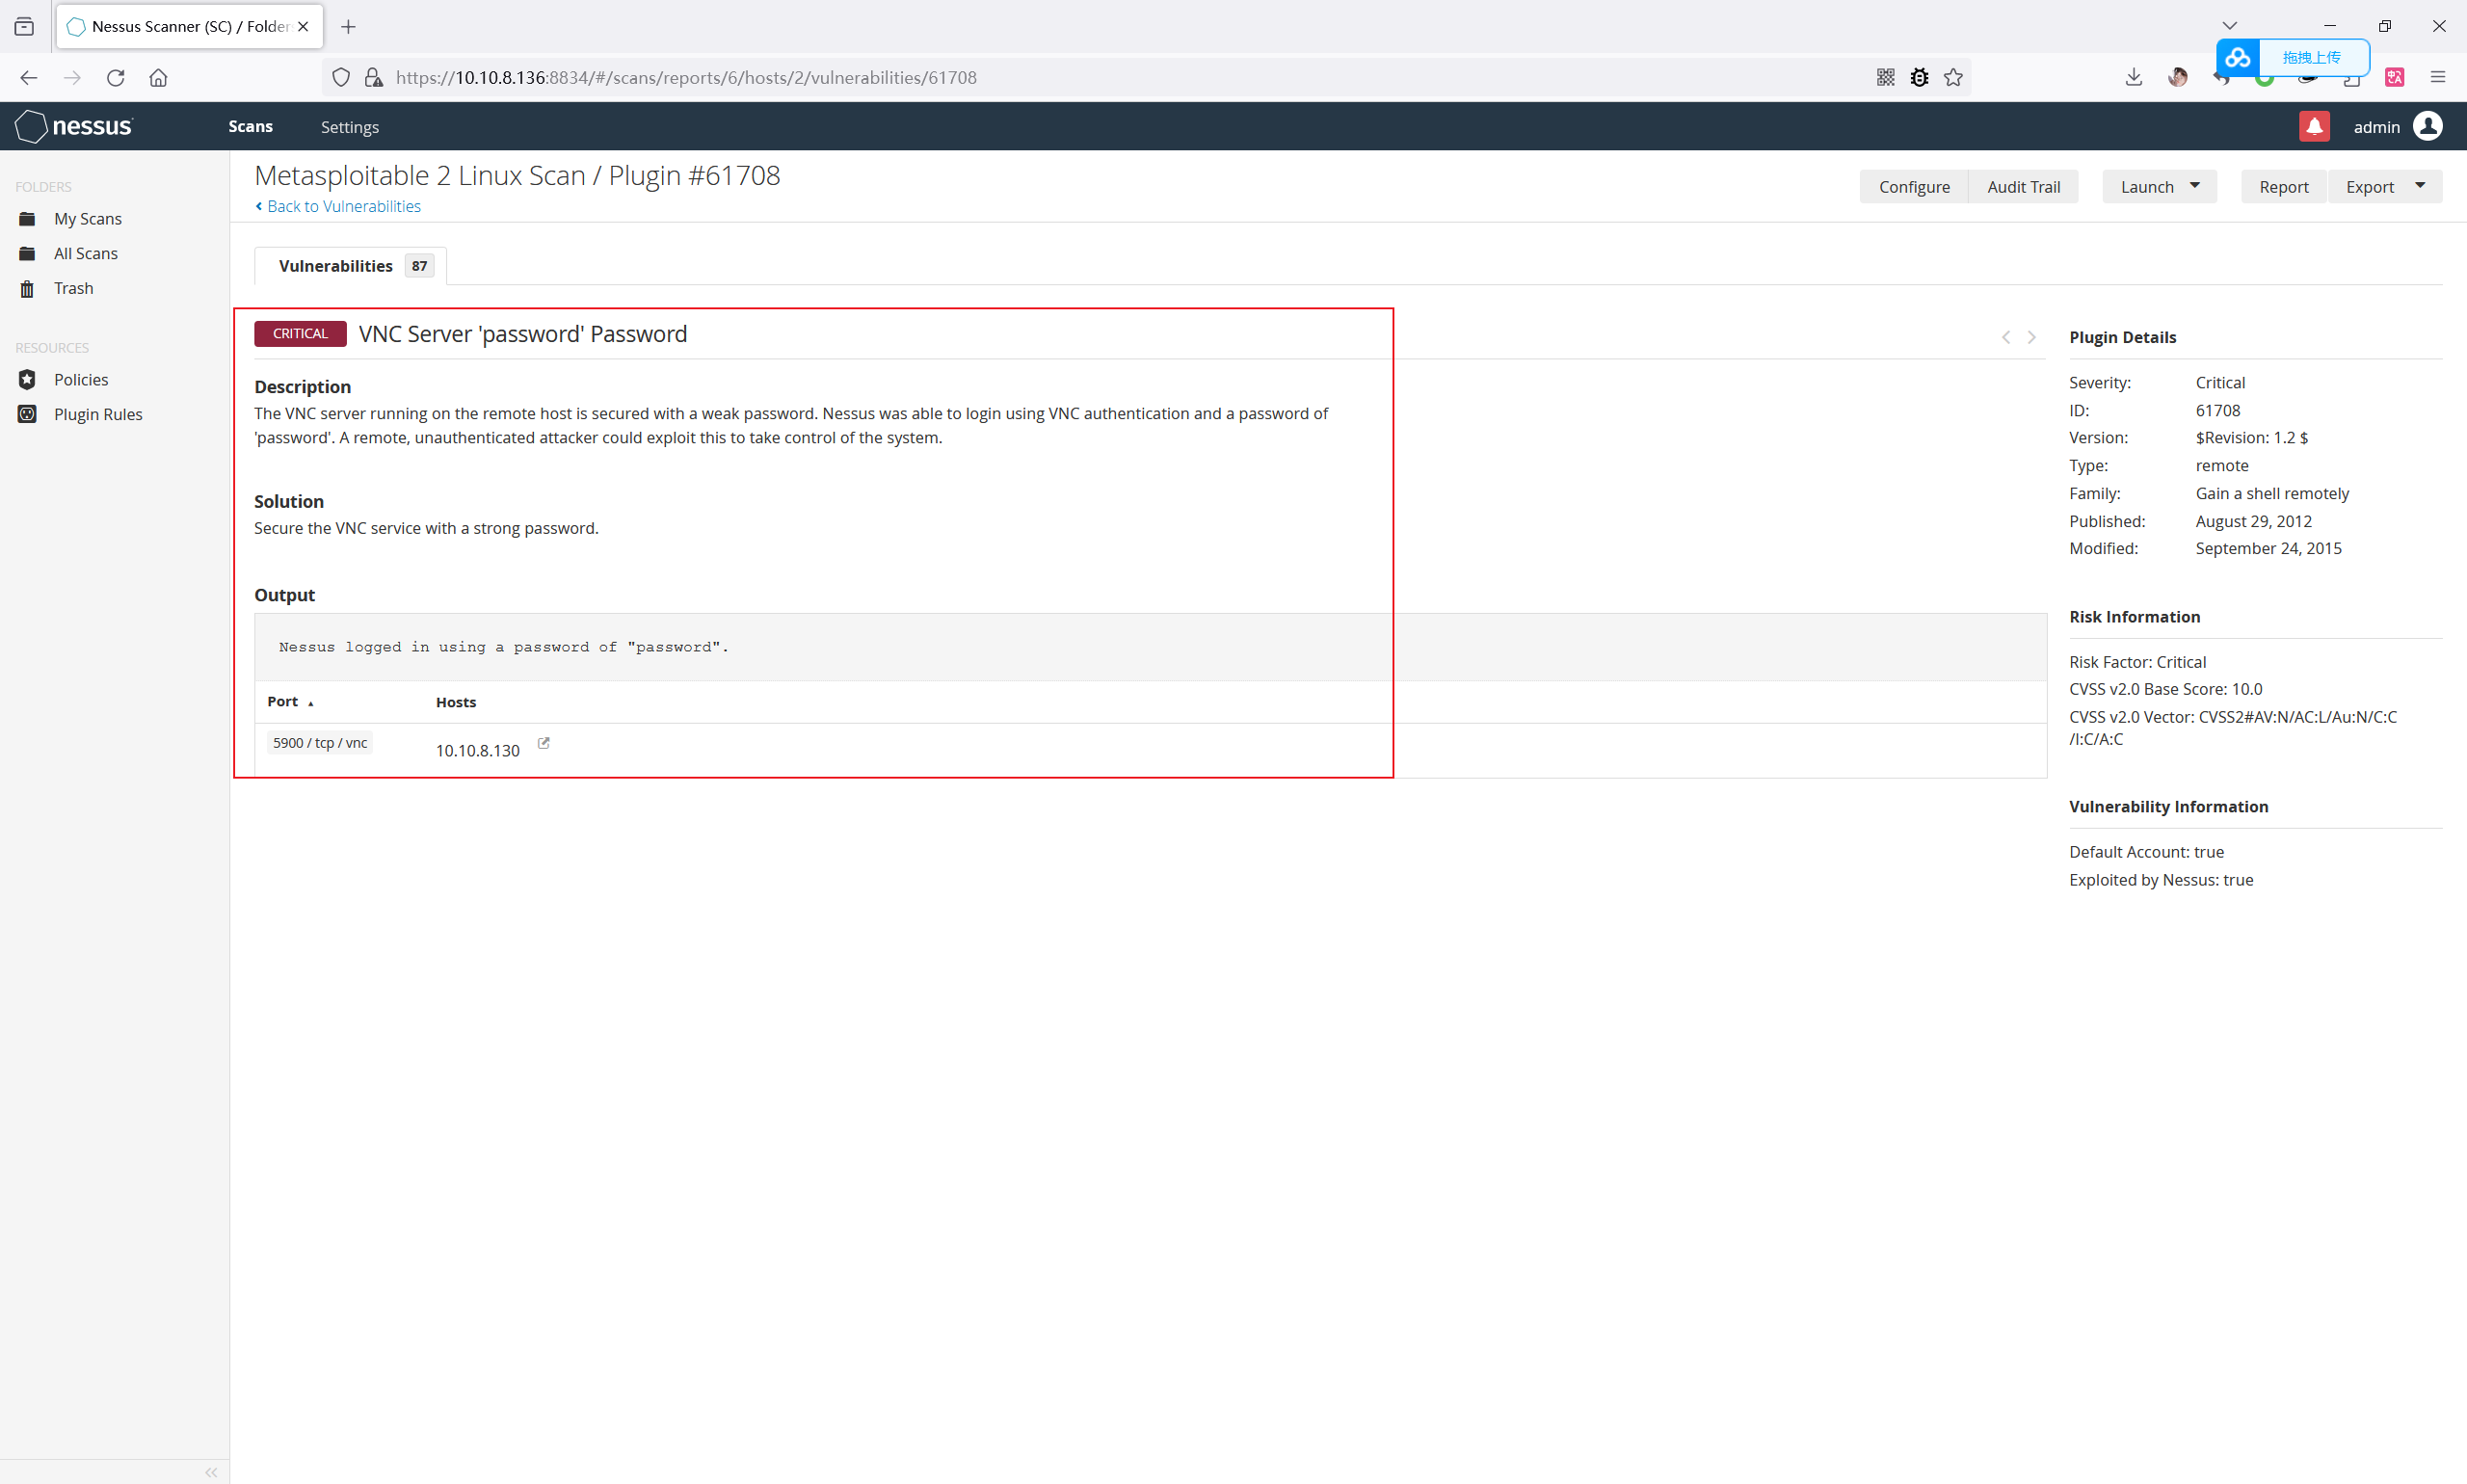Viewport: 2467px width, 1484px height.
Task: Click the title "VNC Server 'password' Password"
Action: click(x=523, y=334)
